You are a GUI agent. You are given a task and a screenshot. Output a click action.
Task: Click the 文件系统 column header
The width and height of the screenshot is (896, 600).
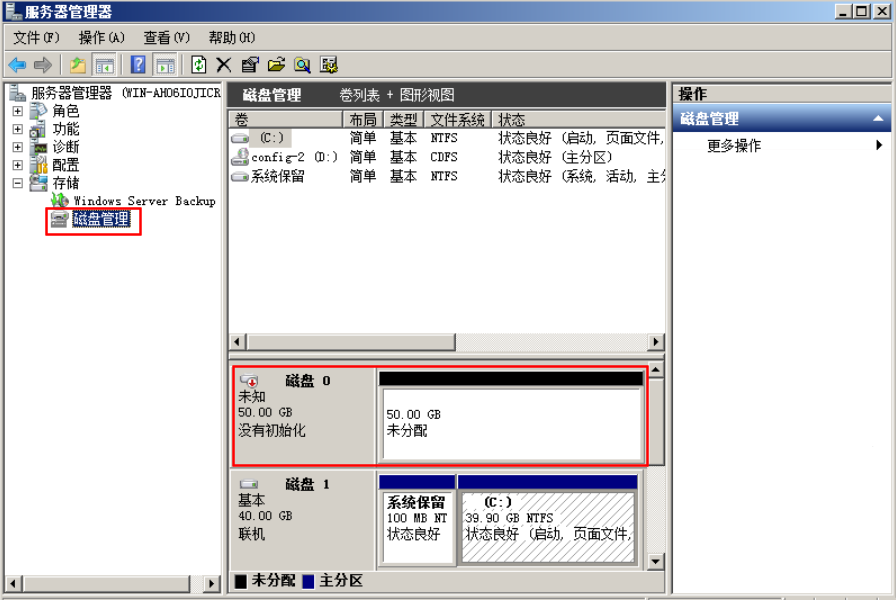pyautogui.click(x=458, y=119)
